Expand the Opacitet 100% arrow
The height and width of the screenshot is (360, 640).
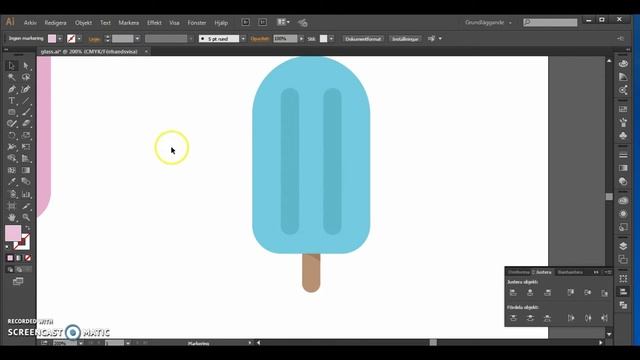click(x=301, y=39)
